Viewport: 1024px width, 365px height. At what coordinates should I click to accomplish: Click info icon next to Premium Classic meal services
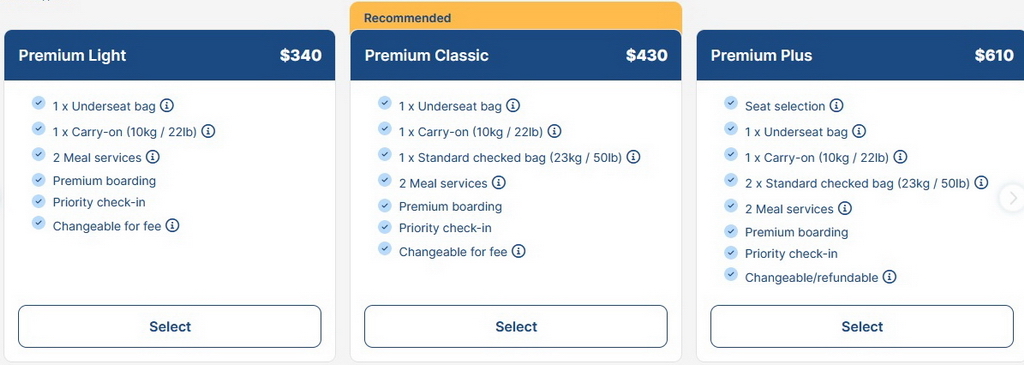click(499, 182)
